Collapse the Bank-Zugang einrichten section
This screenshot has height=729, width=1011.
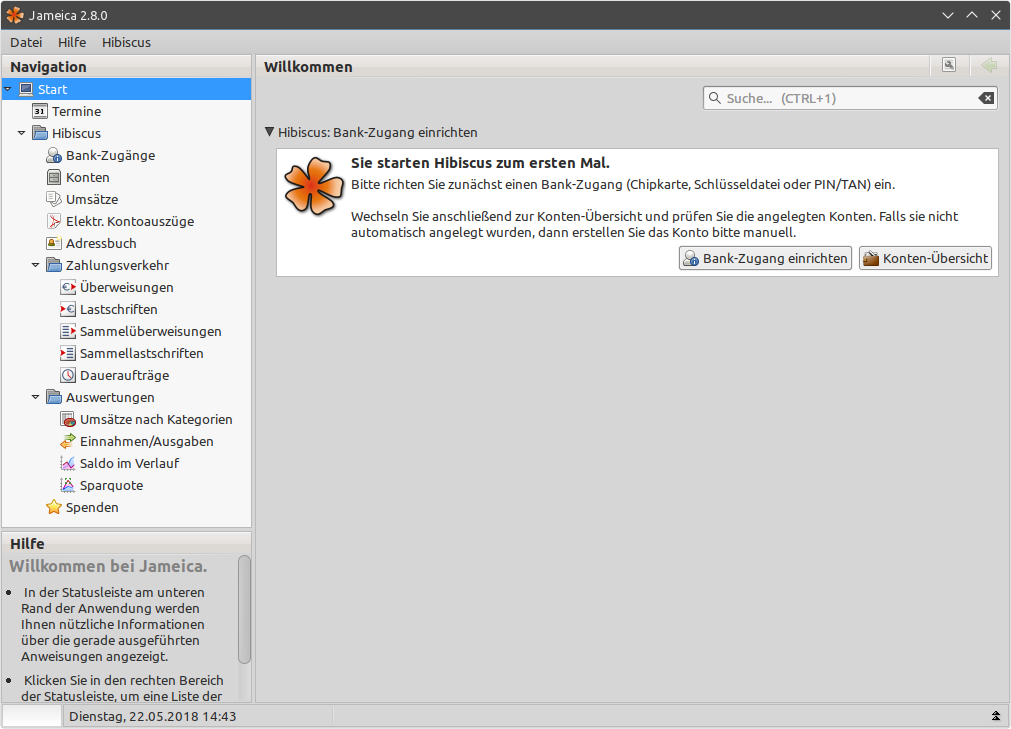[270, 131]
